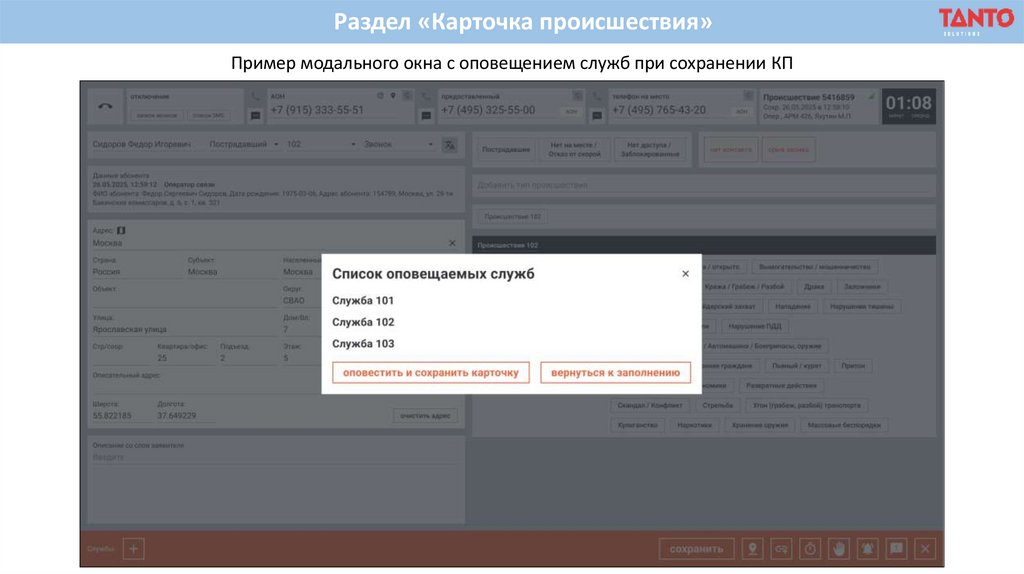This screenshot has height=574, width=1024.
Task: Click the phone icon beside 'телефон на месте'
Action: coord(597,97)
